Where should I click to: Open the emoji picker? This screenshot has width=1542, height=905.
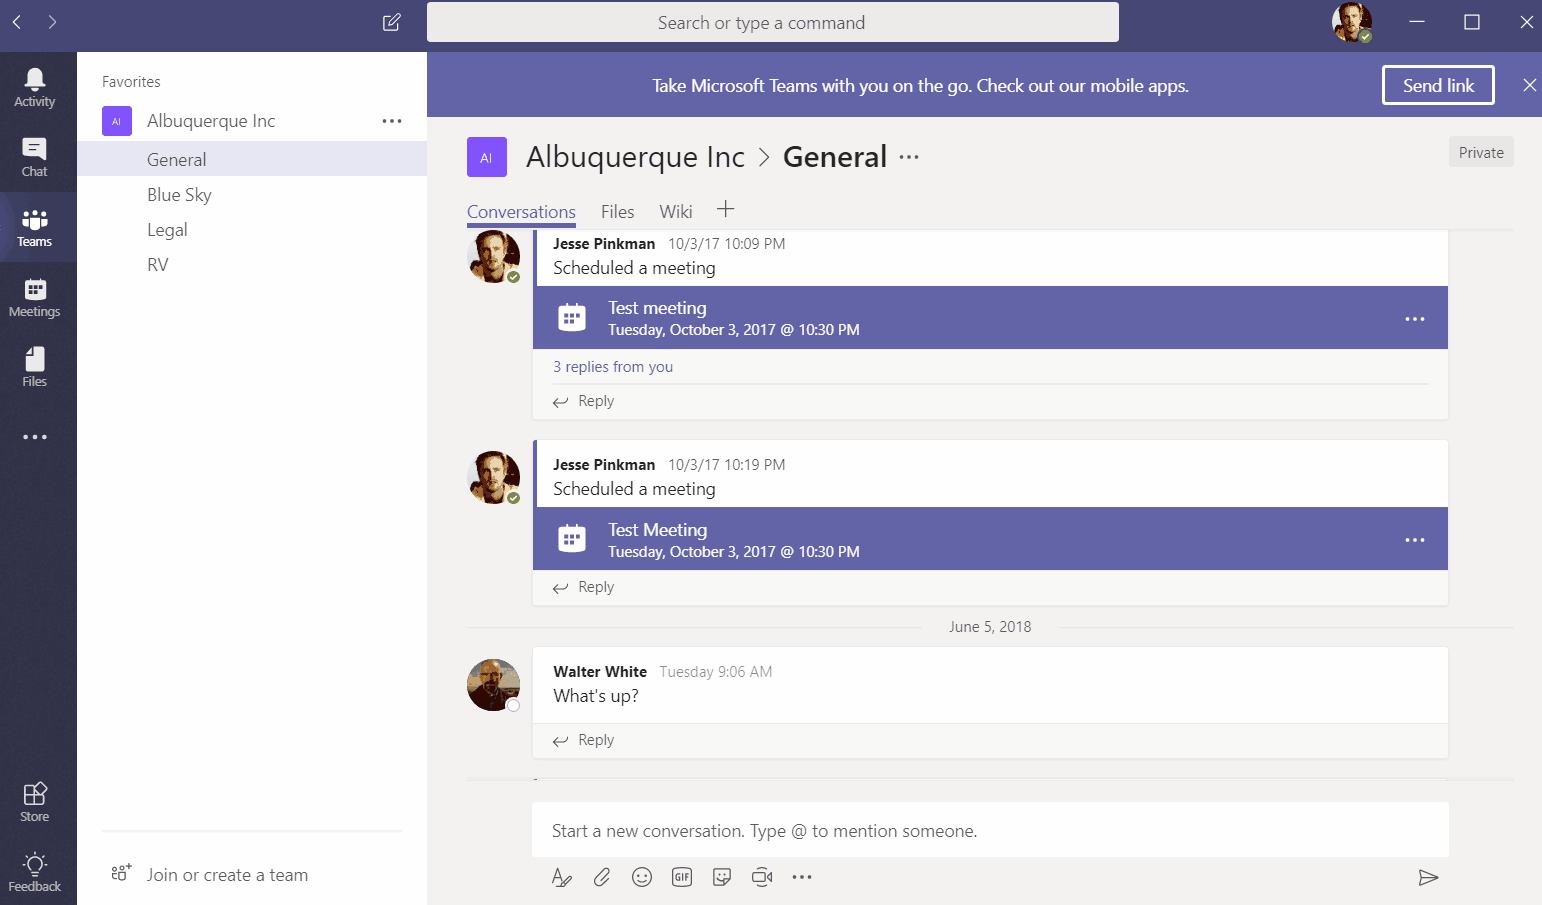tap(642, 877)
